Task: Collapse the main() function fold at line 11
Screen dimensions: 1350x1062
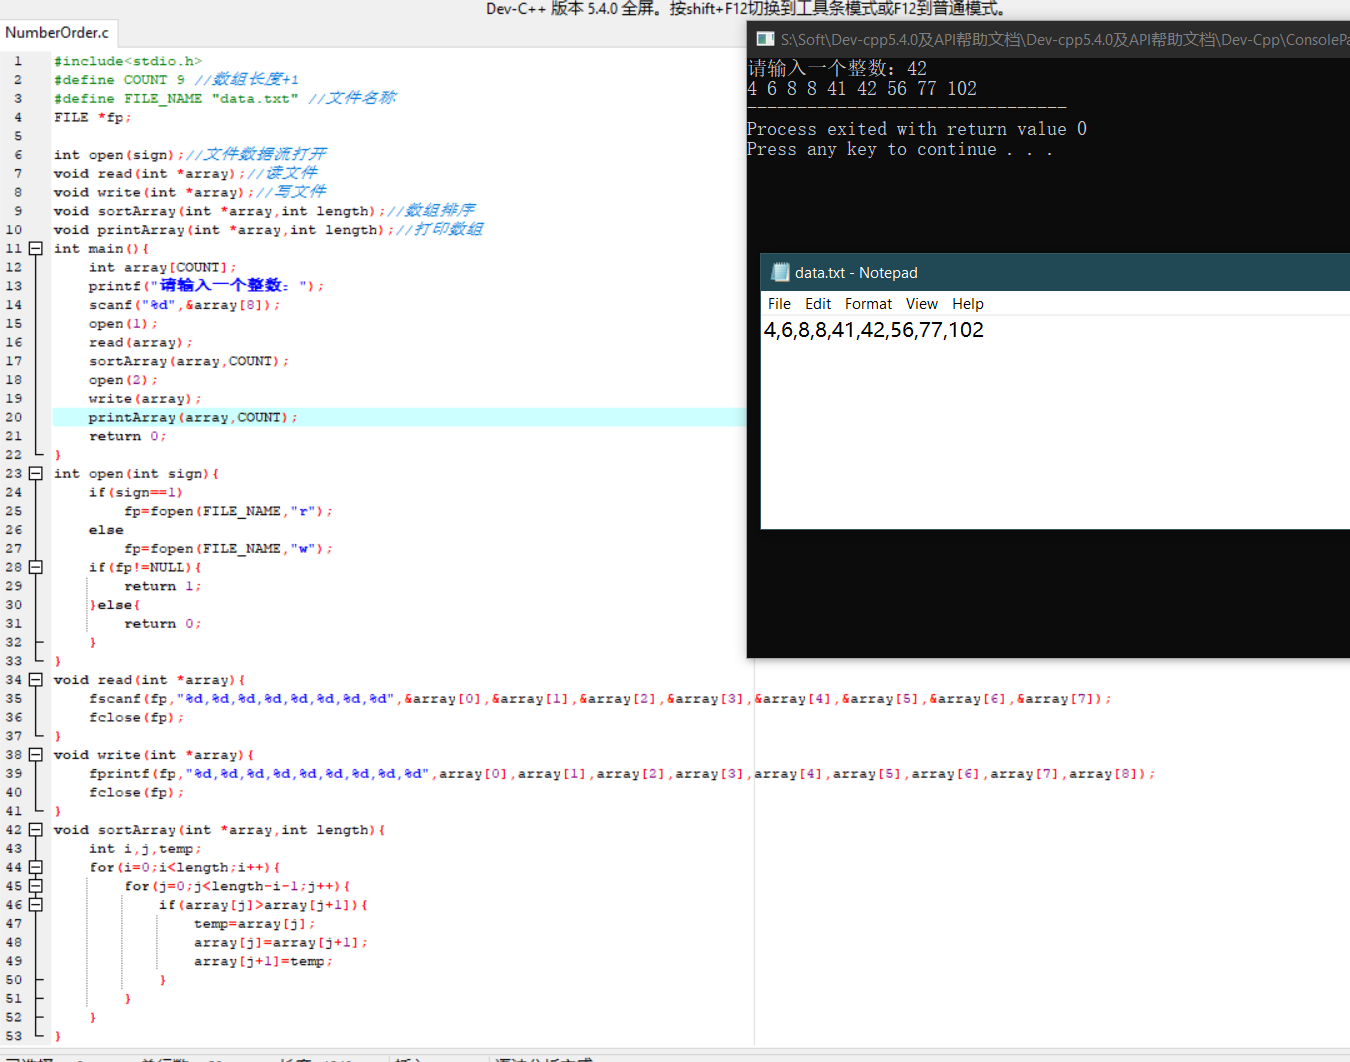Action: coord(36,248)
